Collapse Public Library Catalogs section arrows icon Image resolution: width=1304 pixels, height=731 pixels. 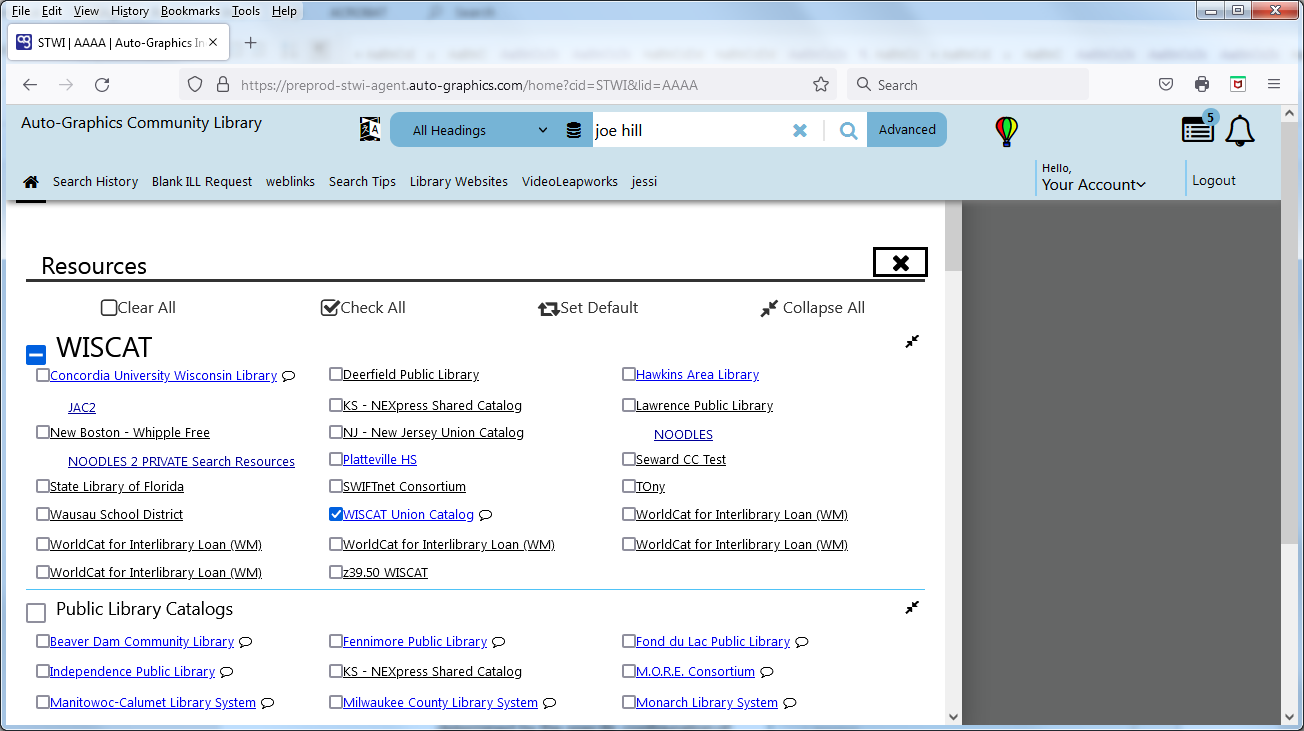(912, 607)
